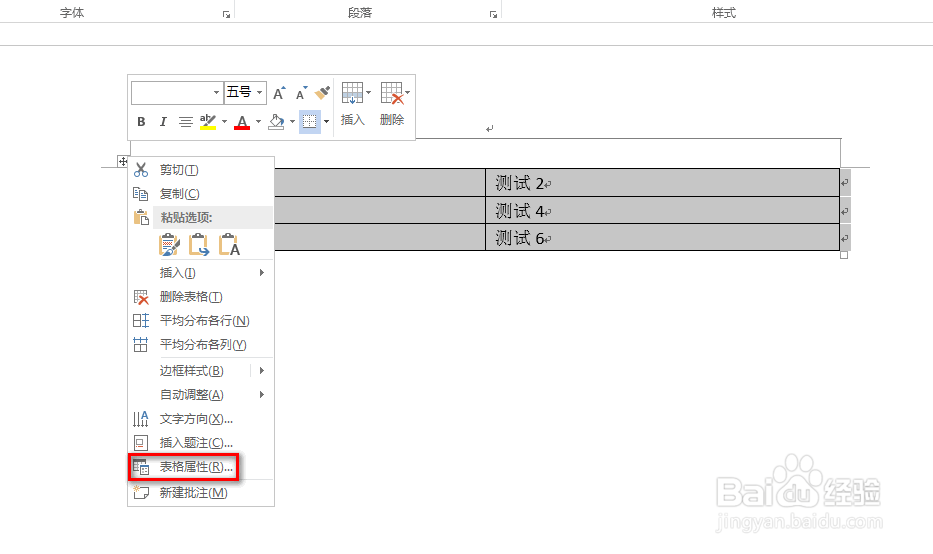Open the font name combo box
Image resolution: width=933 pixels, height=554 pixels.
click(177, 93)
